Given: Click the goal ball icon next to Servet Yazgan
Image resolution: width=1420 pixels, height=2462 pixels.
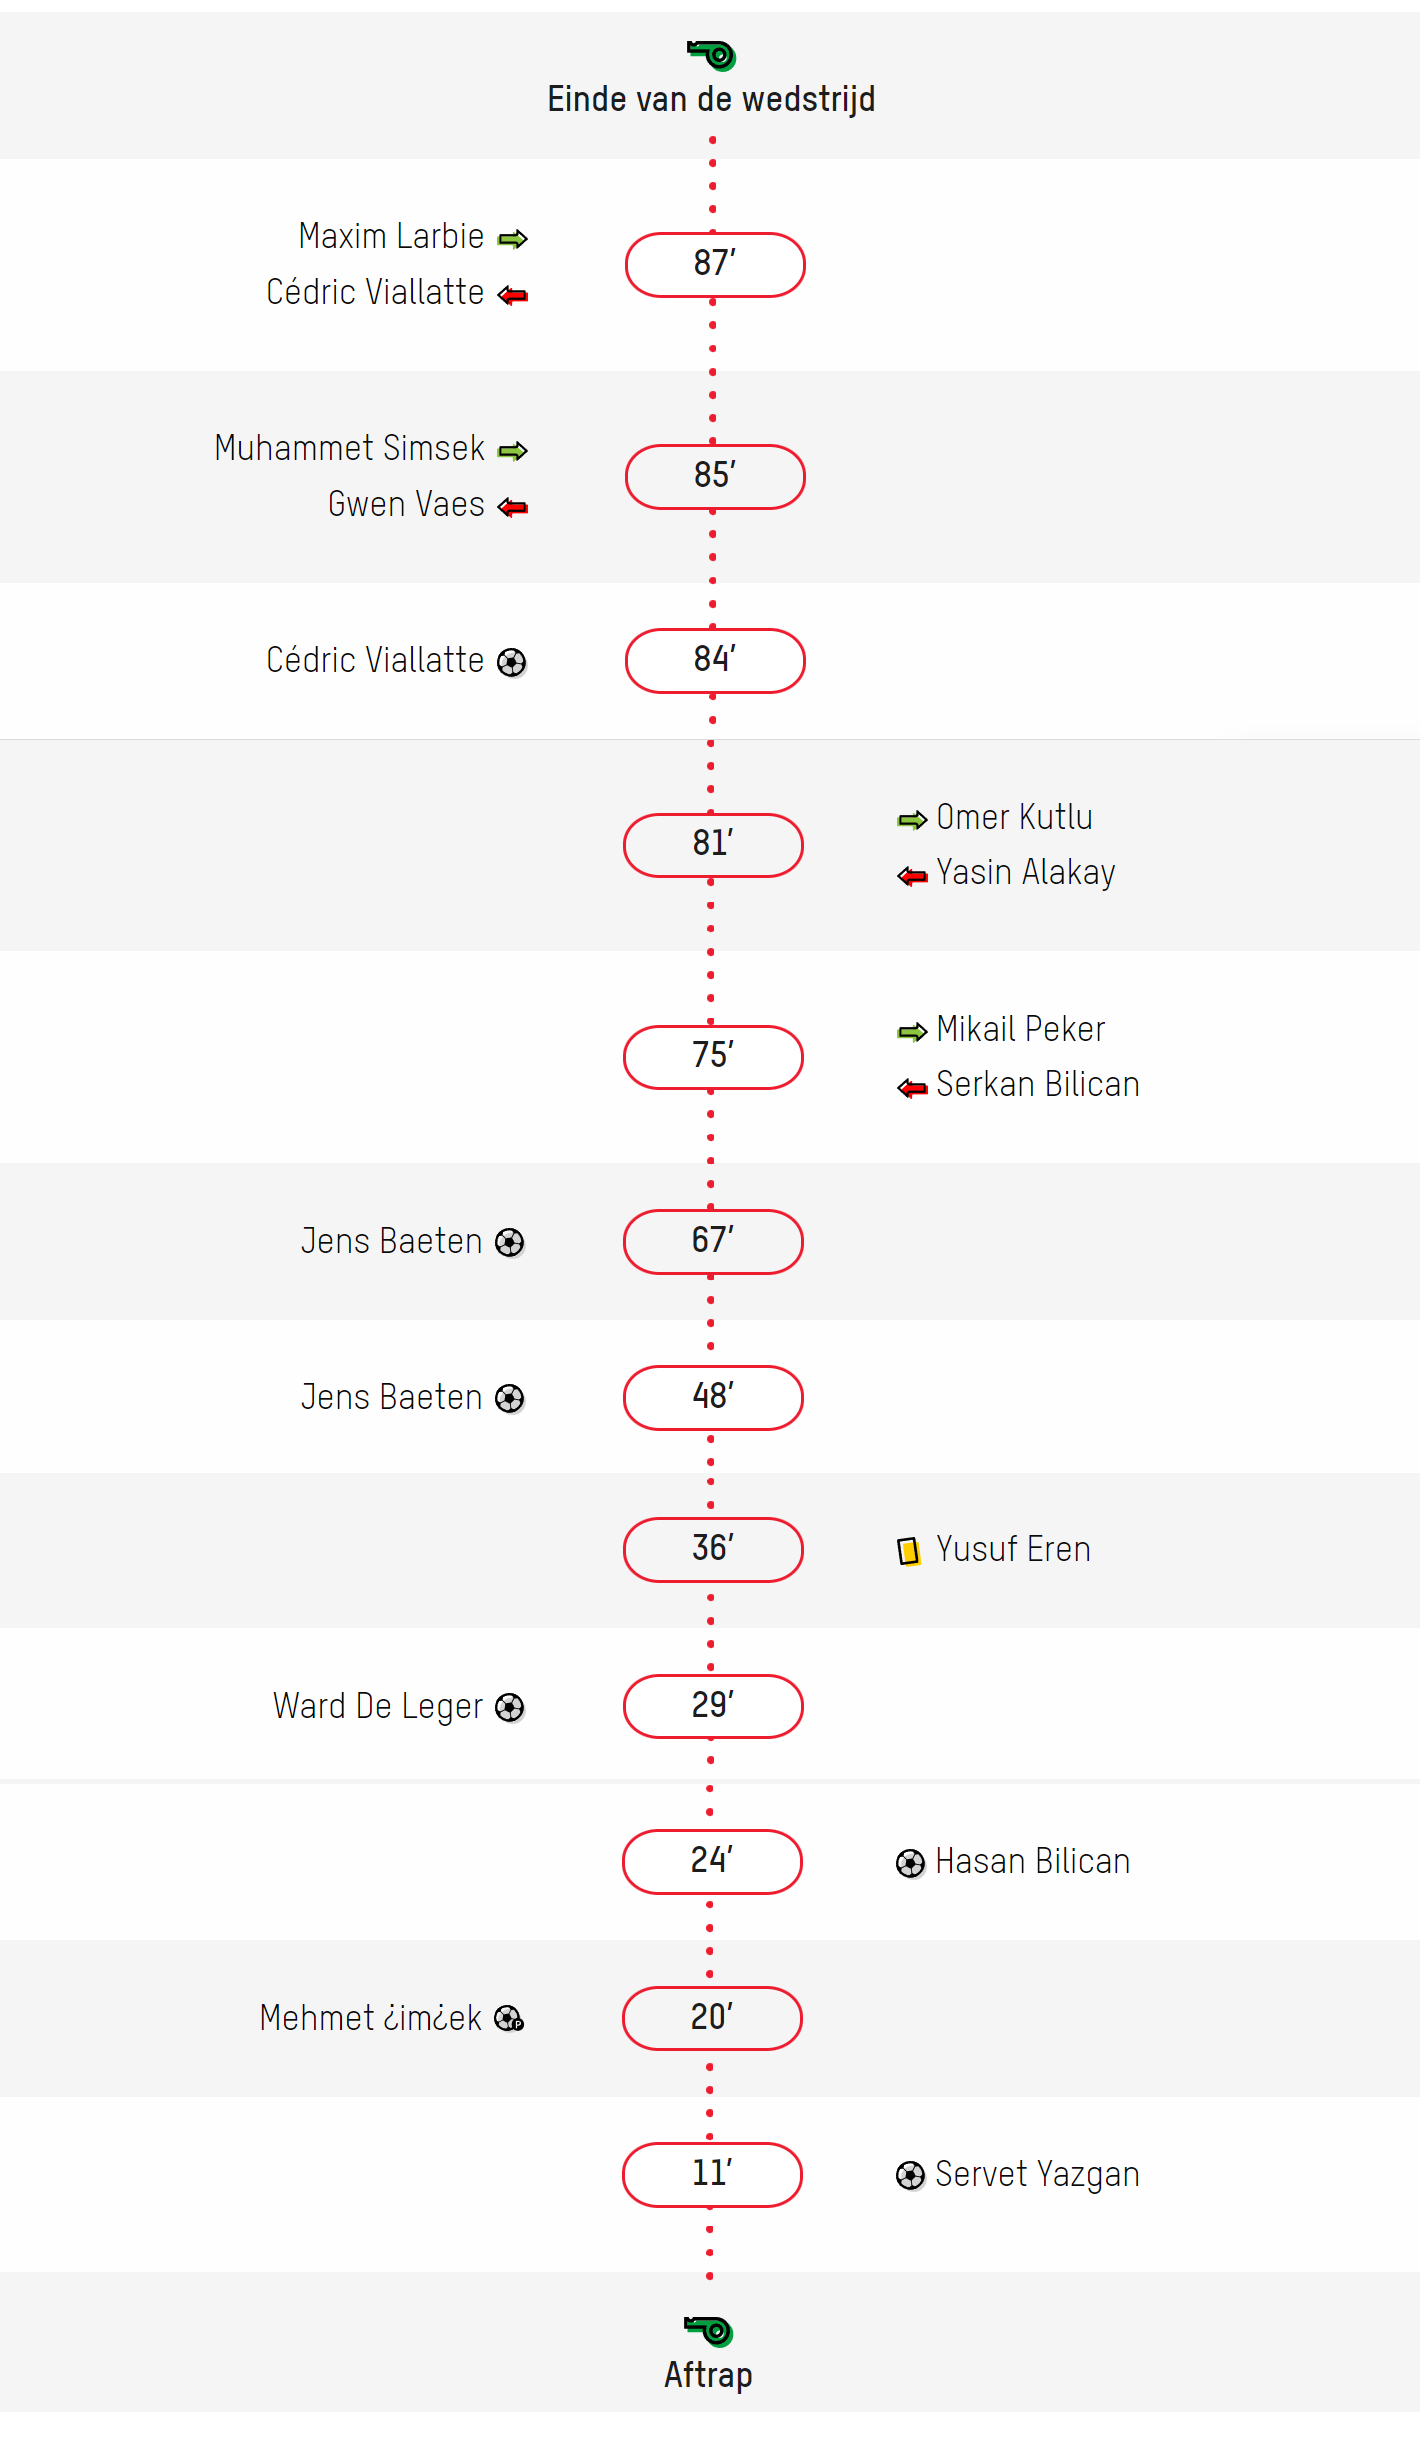Looking at the screenshot, I should [910, 2175].
